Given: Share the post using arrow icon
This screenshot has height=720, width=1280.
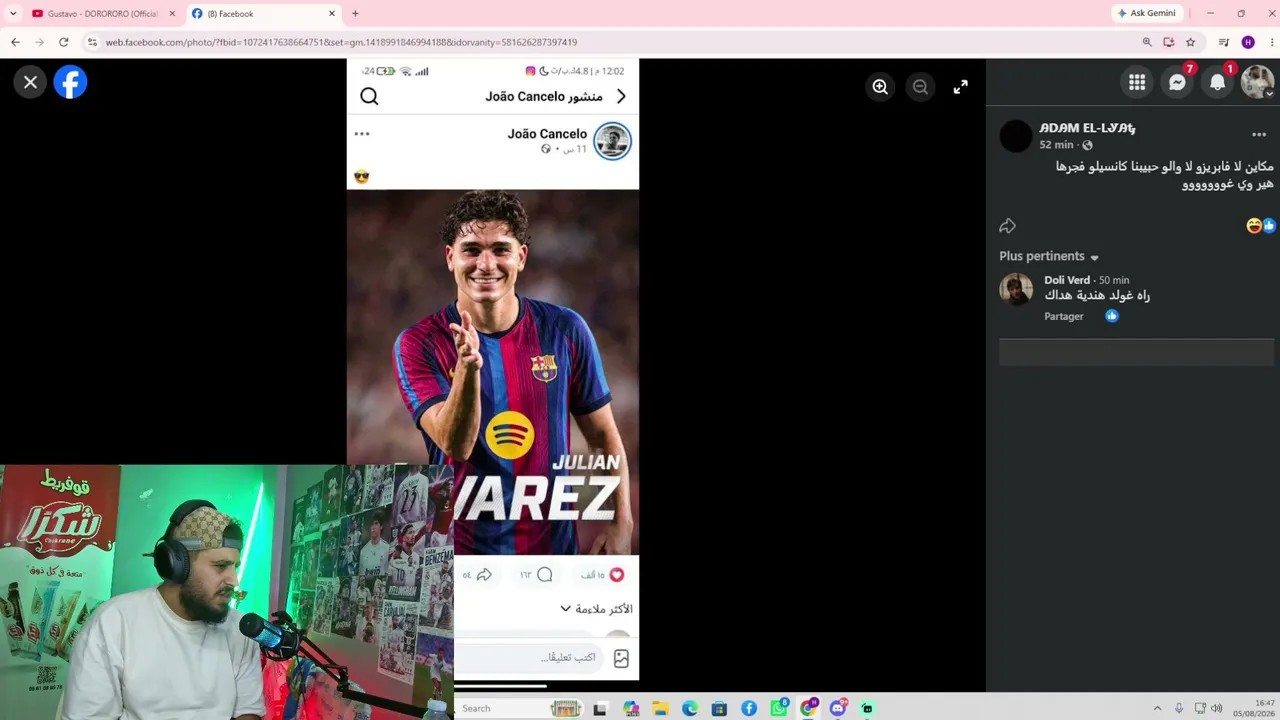Looking at the screenshot, I should click(1007, 226).
